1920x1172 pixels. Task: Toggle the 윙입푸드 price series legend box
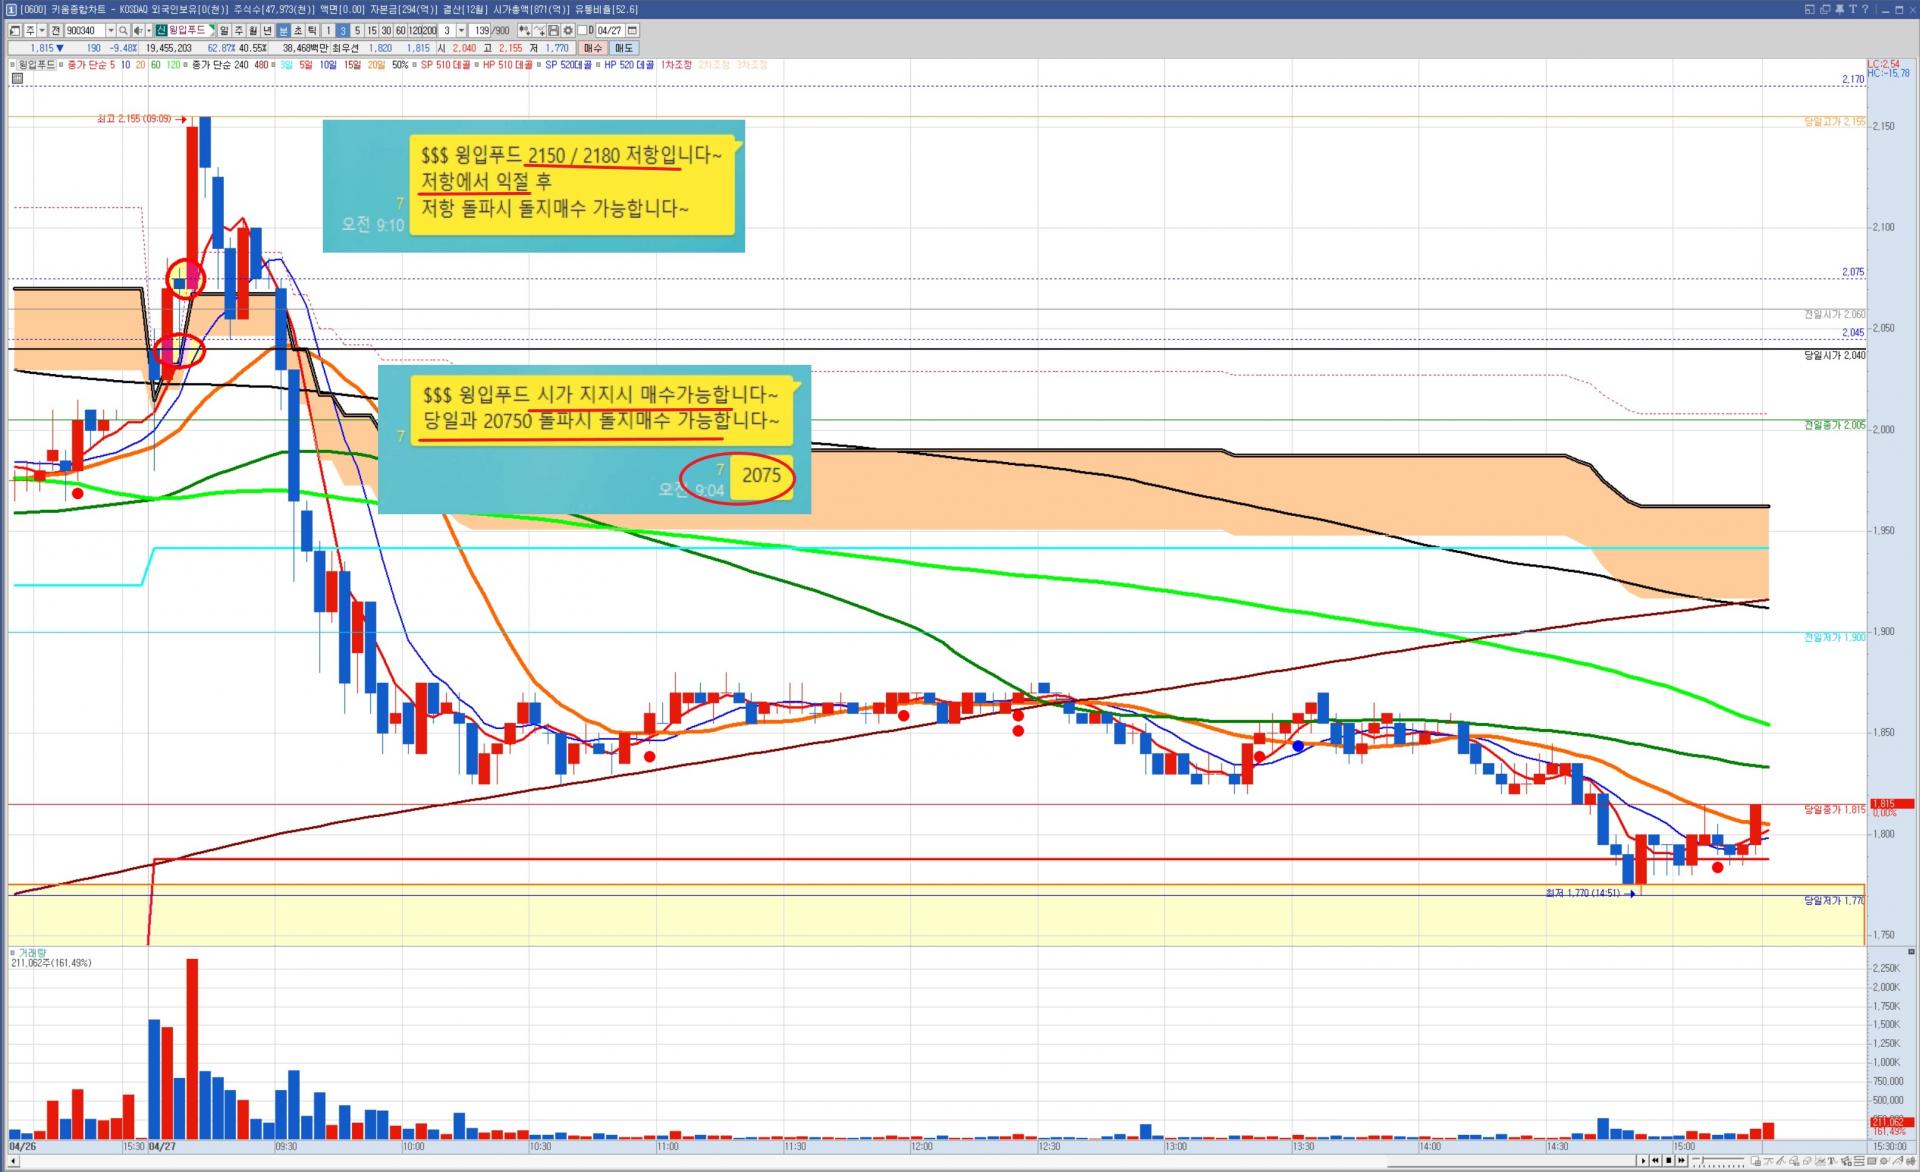click(14, 65)
